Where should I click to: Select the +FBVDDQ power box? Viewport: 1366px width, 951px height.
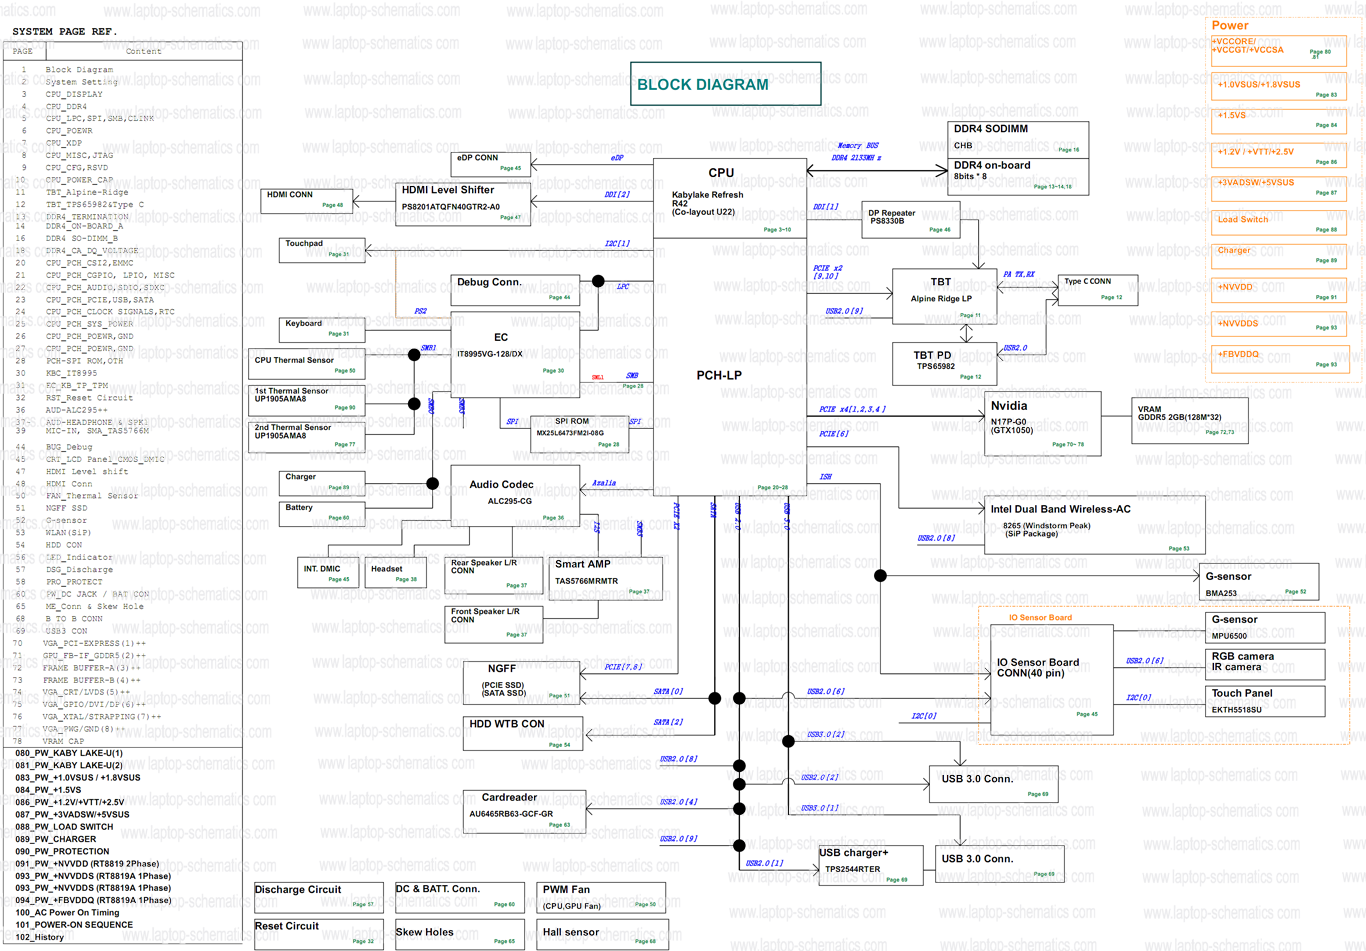pyautogui.click(x=1280, y=359)
